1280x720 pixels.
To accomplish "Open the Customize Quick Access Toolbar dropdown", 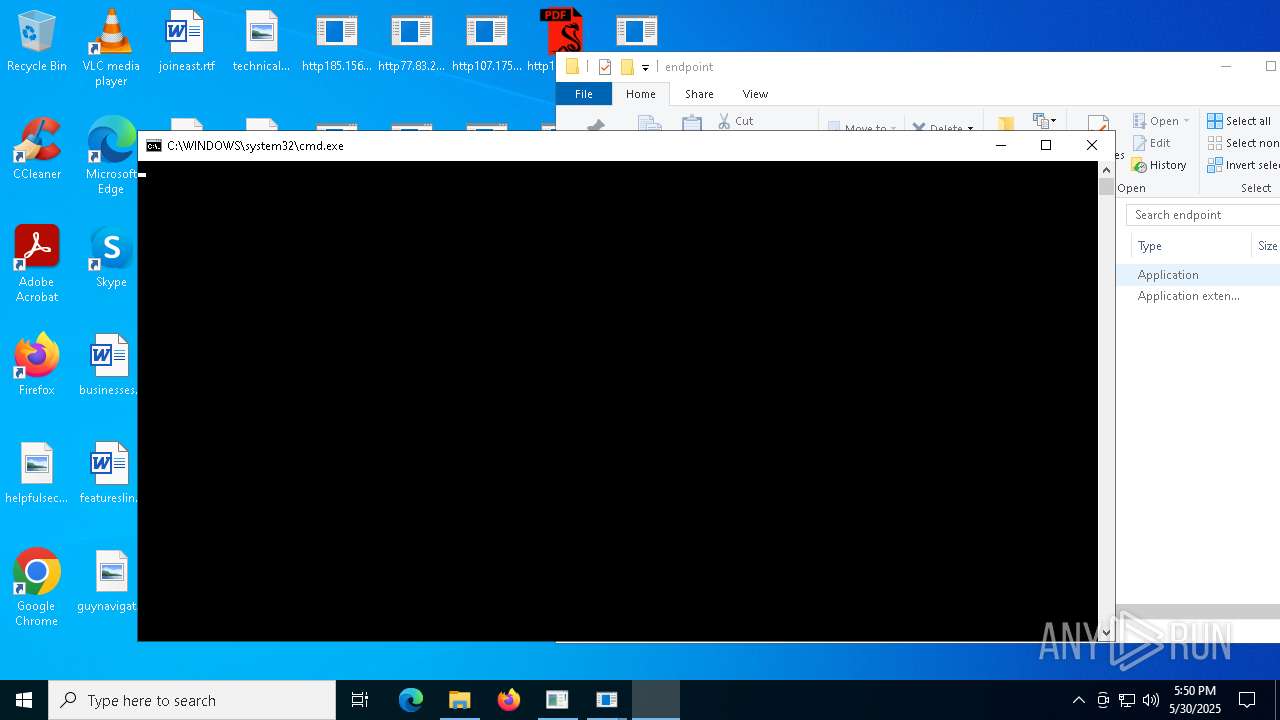I will pyautogui.click(x=645, y=67).
